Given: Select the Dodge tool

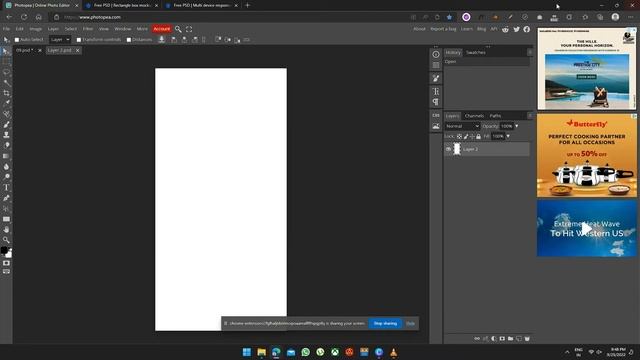Looking at the screenshot, I should coord(6,177).
